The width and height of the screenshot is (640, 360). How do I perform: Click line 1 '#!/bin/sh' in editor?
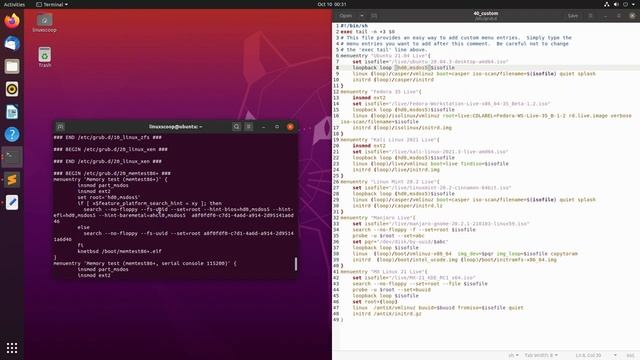tap(354, 26)
